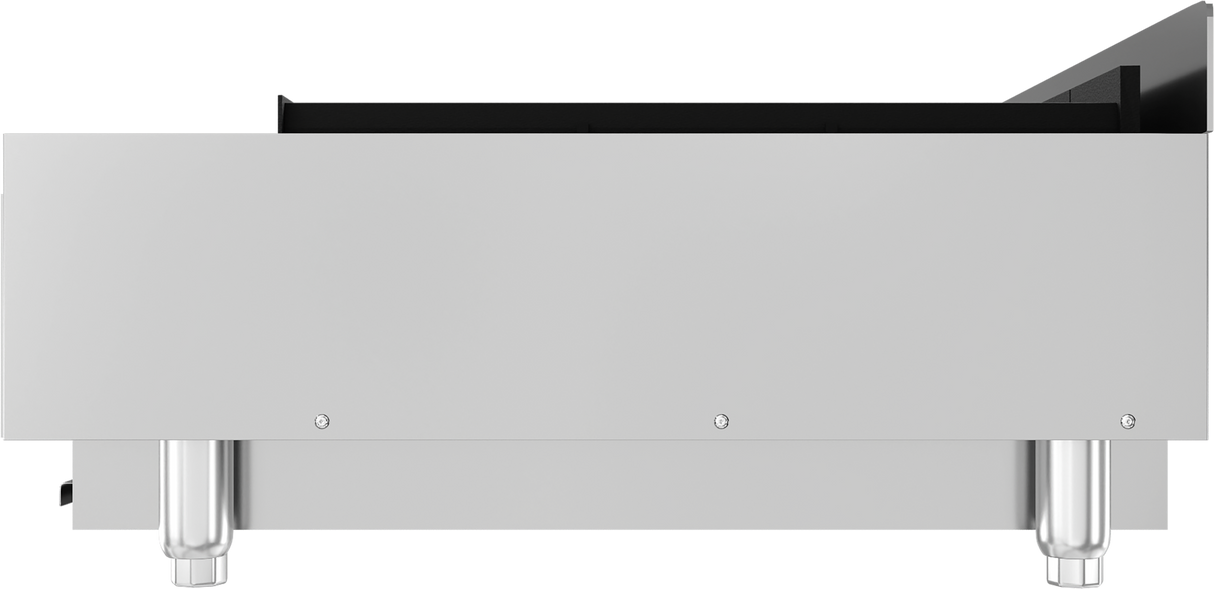
Task: Click the right leg's adjustable foot
Action: pyautogui.click(x=1072, y=572)
